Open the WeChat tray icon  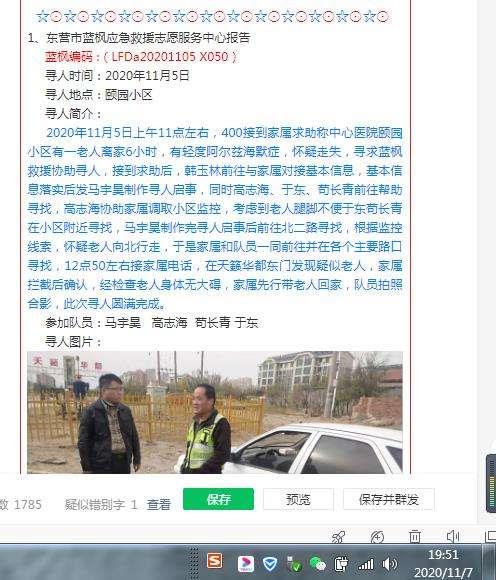[317, 564]
